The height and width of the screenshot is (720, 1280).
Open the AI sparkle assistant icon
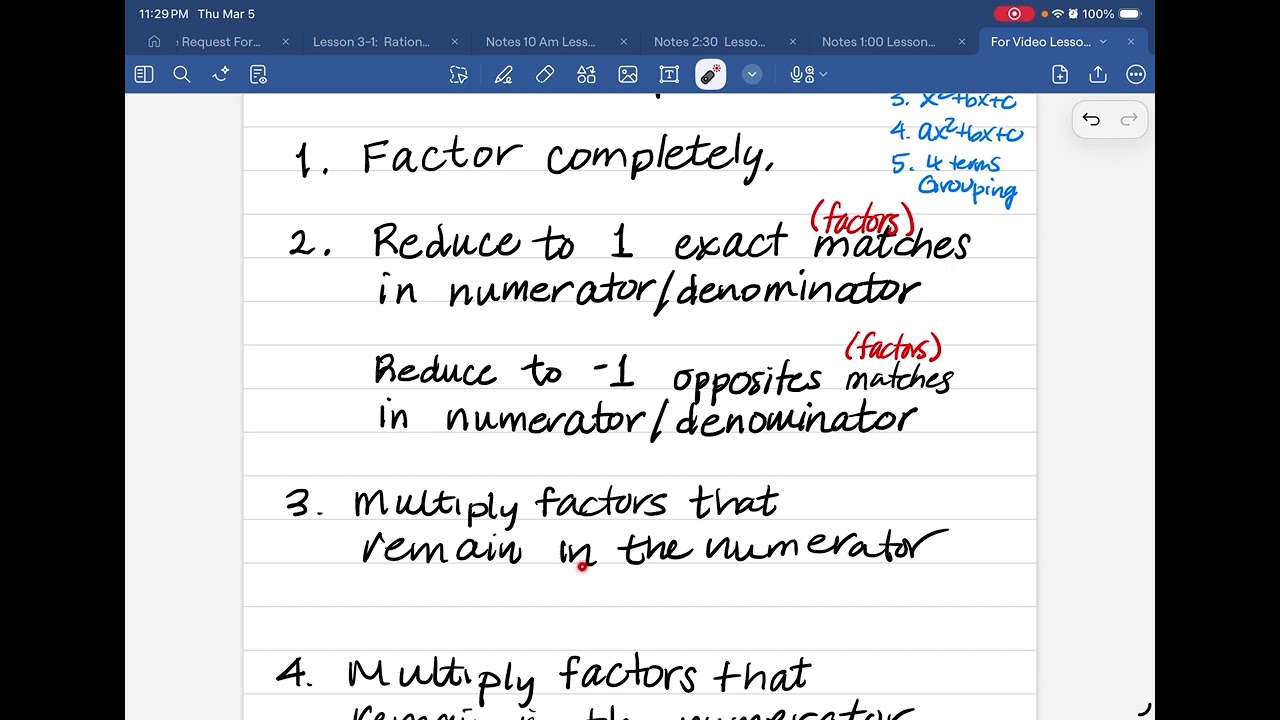pyautogui.click(x=221, y=74)
